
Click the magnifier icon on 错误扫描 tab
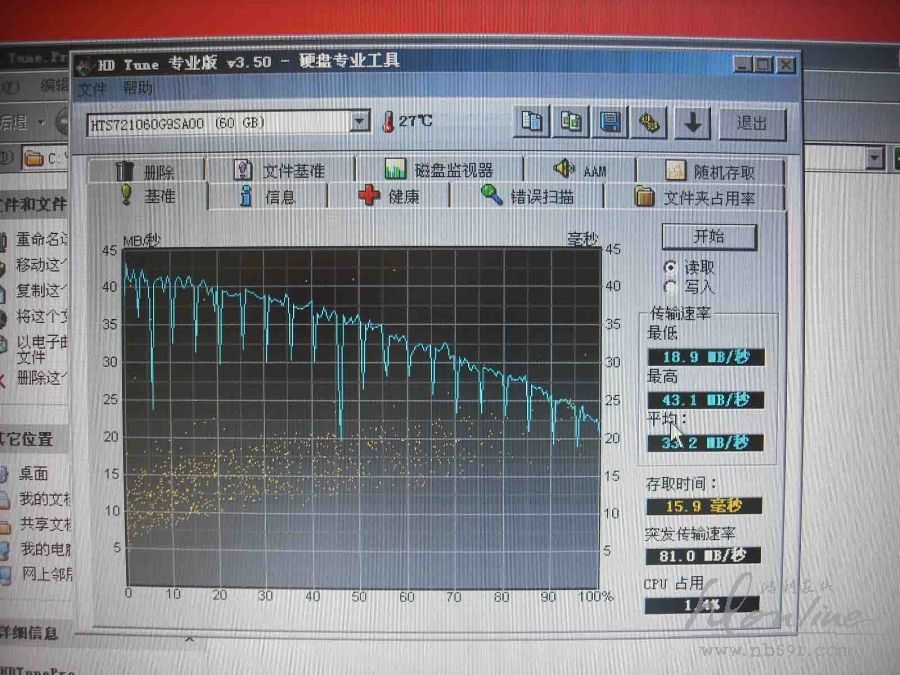click(491, 195)
